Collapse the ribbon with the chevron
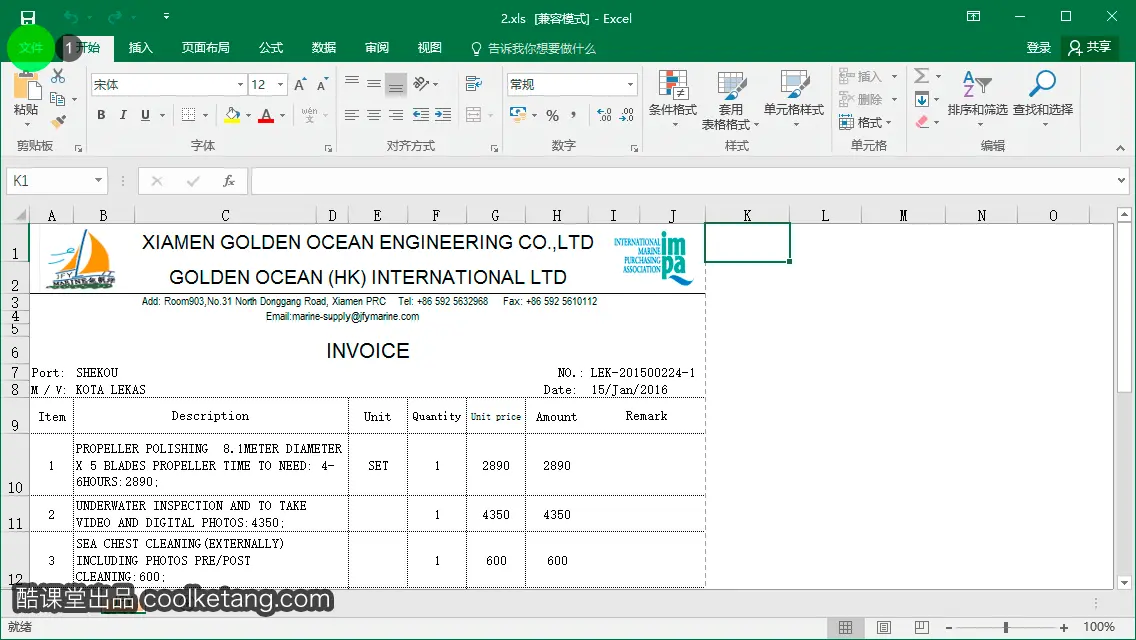Viewport: 1136px width, 640px height. (x=1120, y=148)
